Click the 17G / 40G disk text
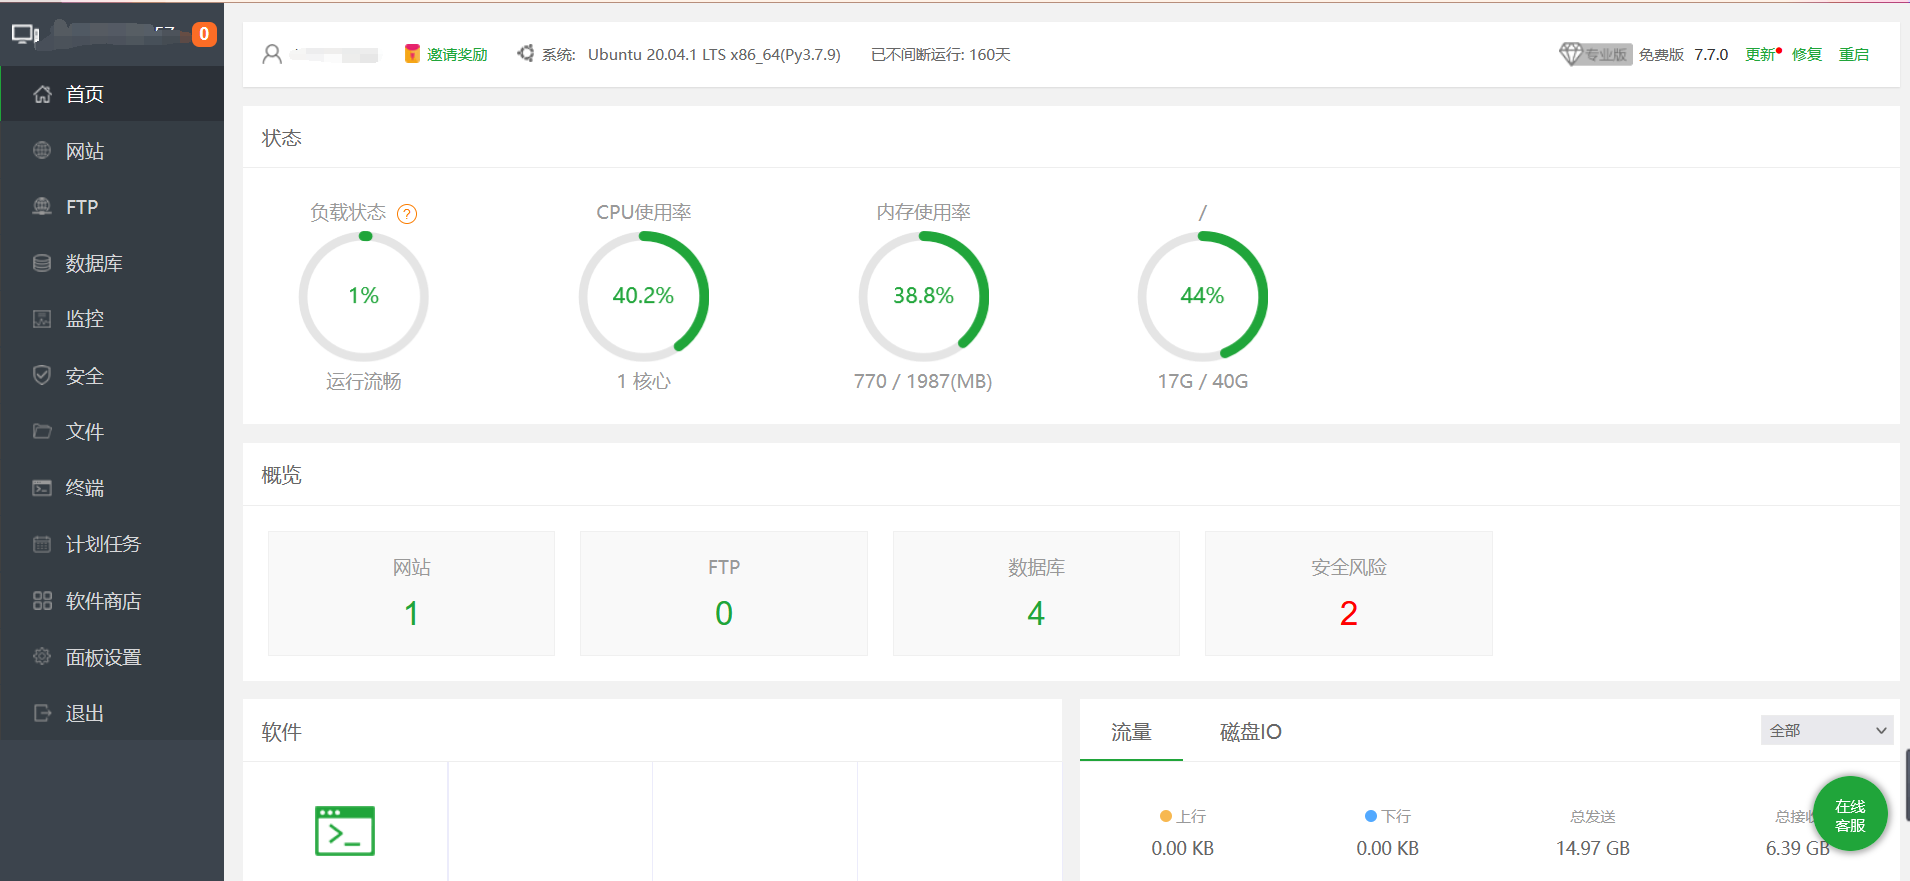 click(1203, 381)
